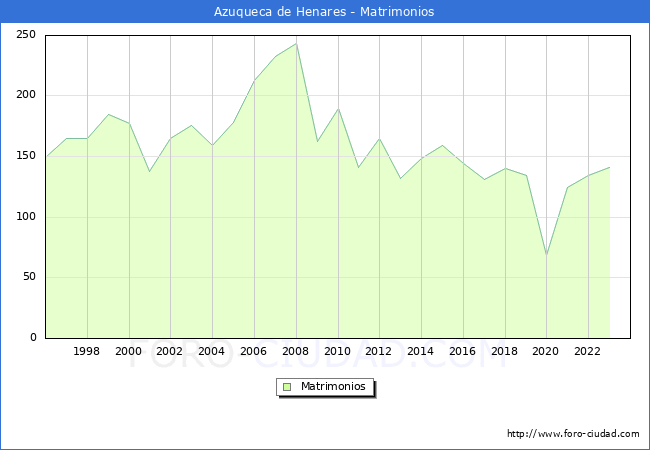The height and width of the screenshot is (450, 650).
Task: Click the 2010 x-axis label
Action: pyautogui.click(x=337, y=351)
